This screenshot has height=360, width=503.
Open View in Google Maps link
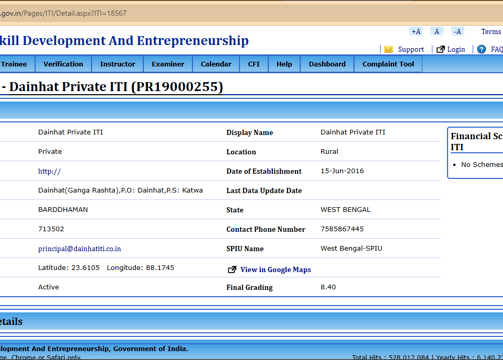click(x=275, y=269)
